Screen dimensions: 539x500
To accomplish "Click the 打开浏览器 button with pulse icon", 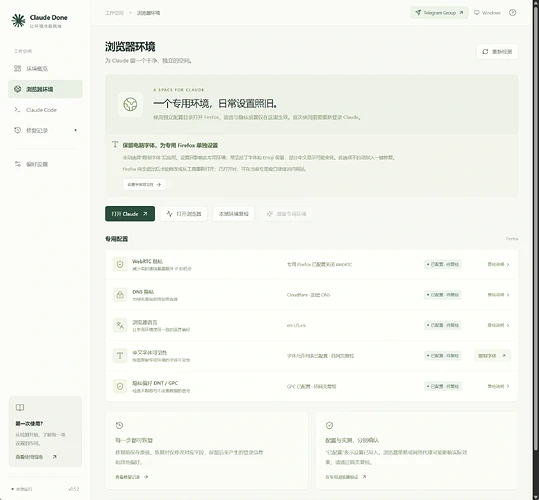I will tap(184, 214).
